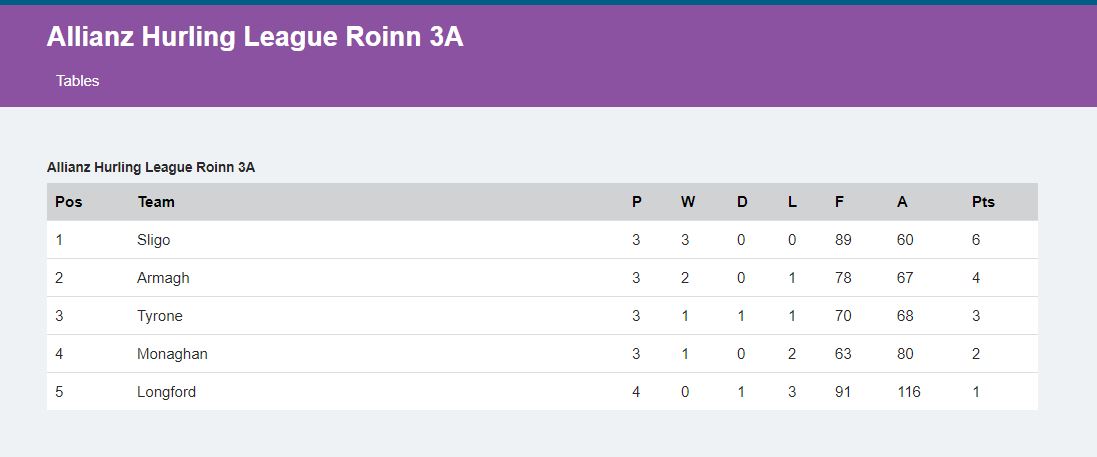Click the Pts column header
The image size is (1097, 457).
983,202
